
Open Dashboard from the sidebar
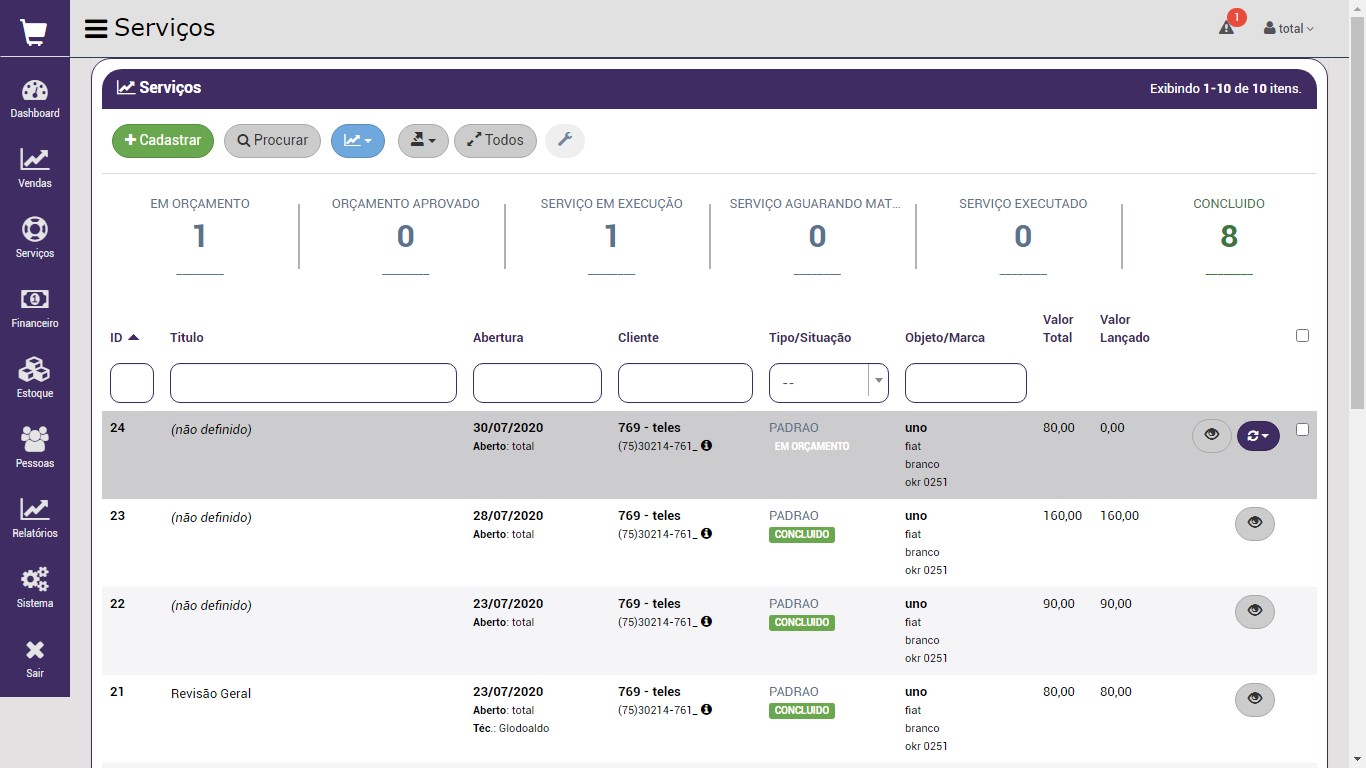pyautogui.click(x=35, y=99)
